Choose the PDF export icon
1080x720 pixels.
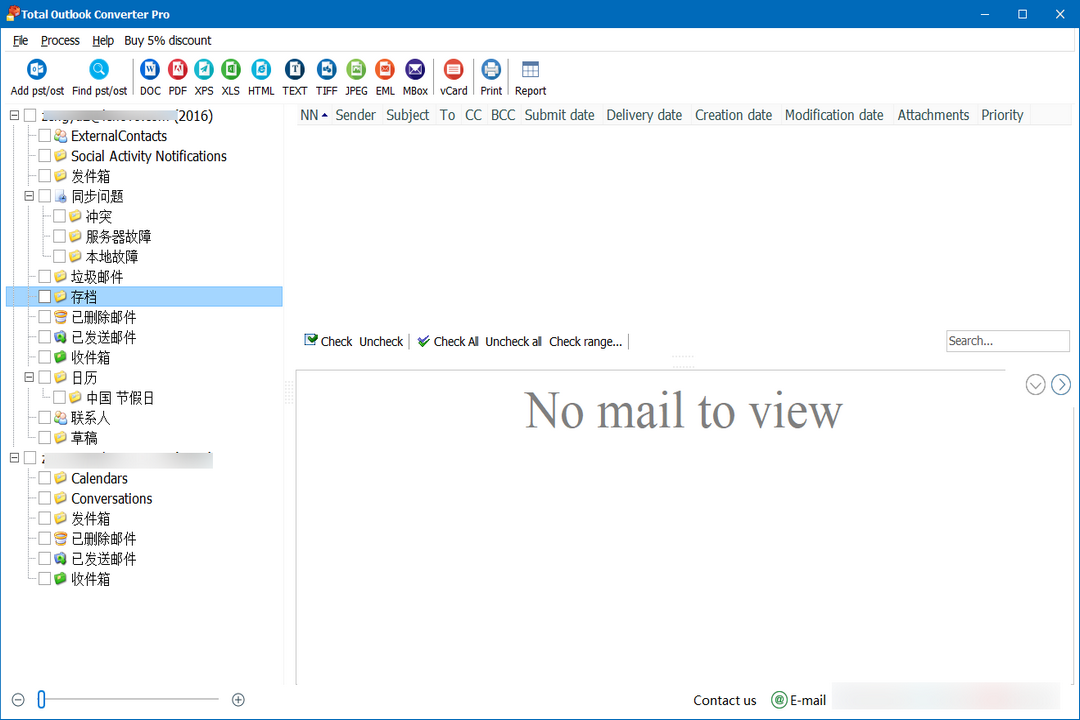[177, 70]
